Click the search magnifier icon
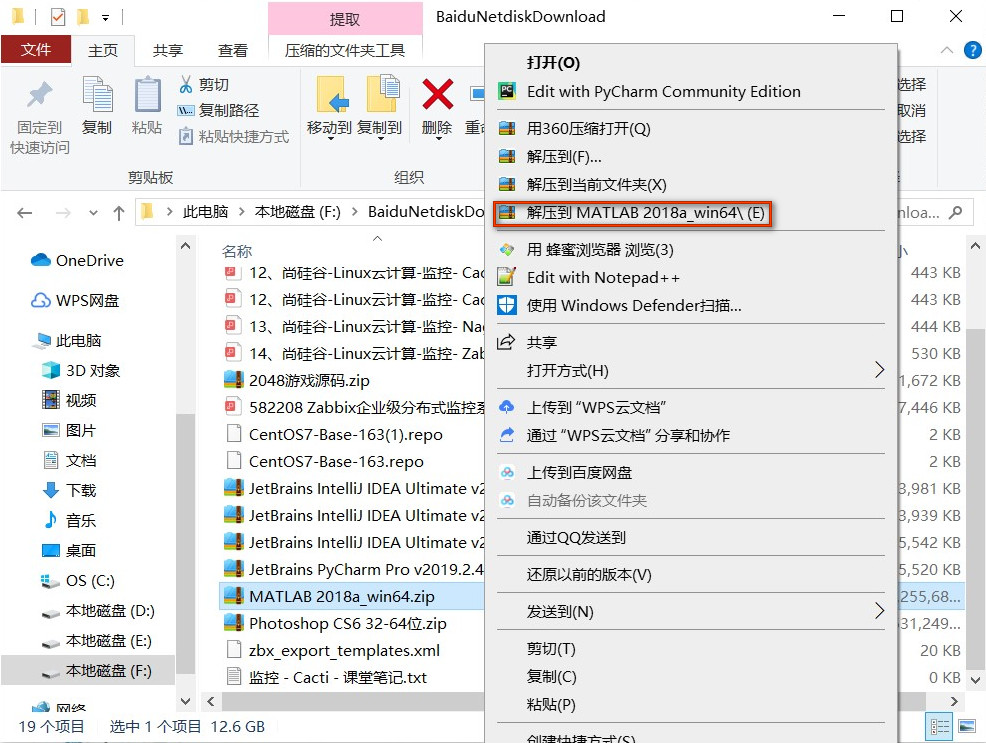986x743 pixels. coord(955,212)
